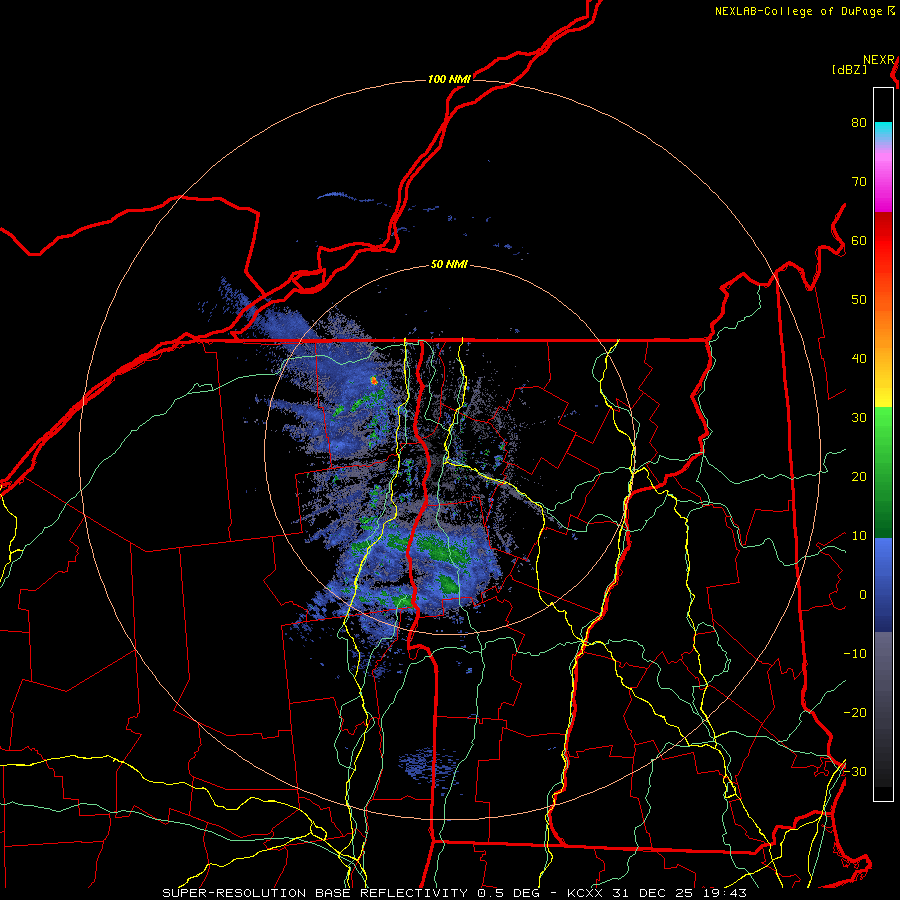Click the orange-red high reflectivity echo cell
Viewport: 900px width, 900px height.
(374, 380)
